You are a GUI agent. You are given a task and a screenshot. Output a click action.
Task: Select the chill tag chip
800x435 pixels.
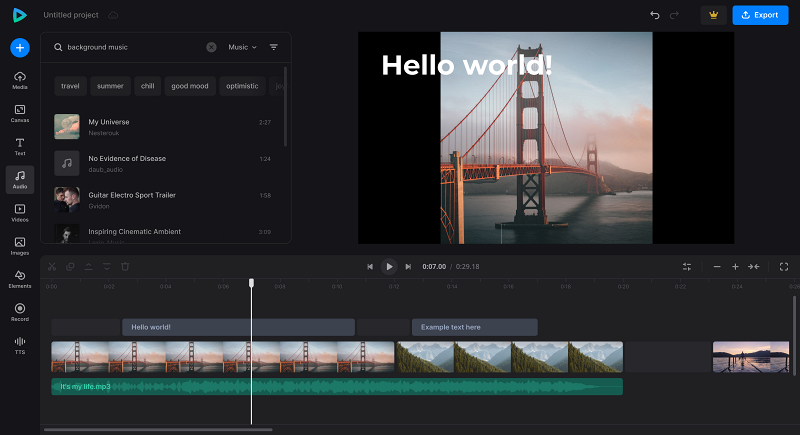pyautogui.click(x=147, y=86)
